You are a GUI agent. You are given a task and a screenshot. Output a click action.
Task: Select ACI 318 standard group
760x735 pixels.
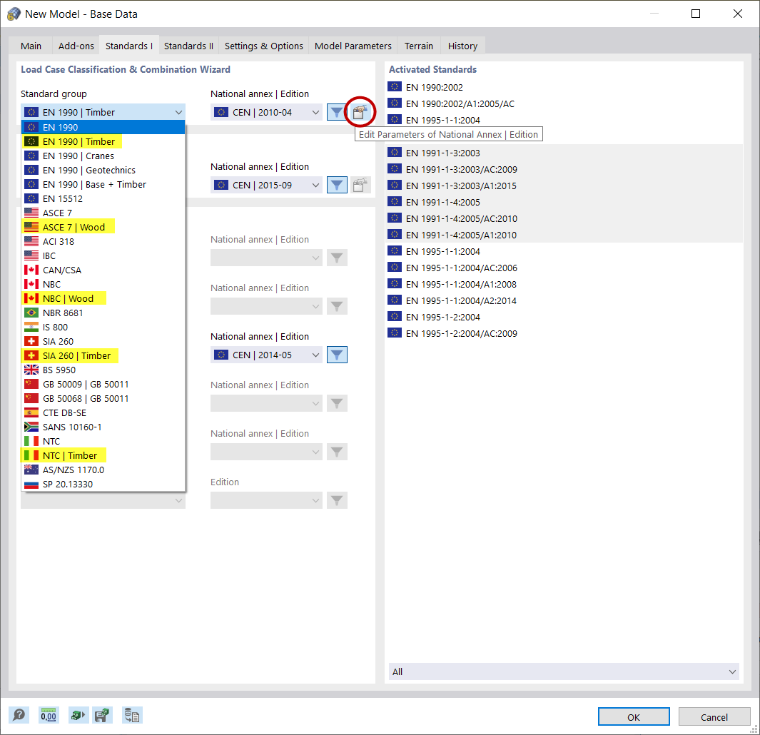103,241
